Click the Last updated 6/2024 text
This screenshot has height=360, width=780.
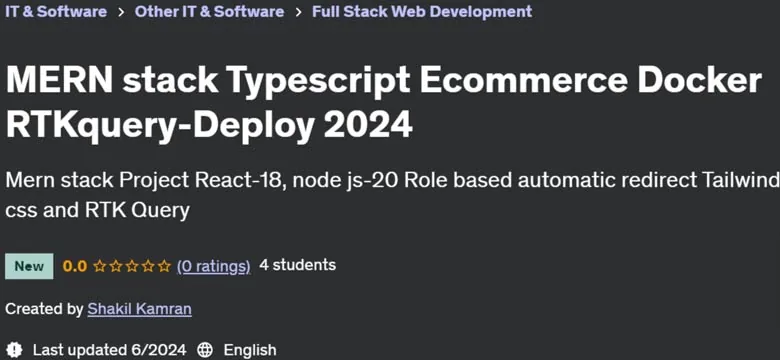tap(109, 350)
